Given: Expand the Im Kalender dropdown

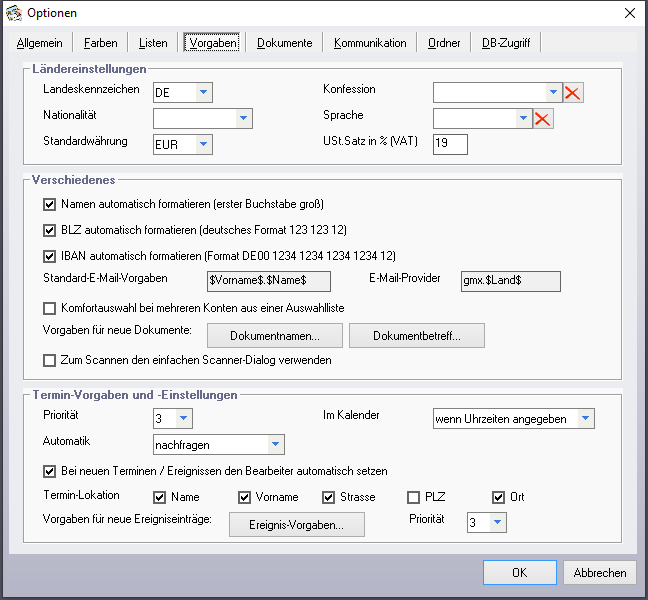Looking at the screenshot, I should [x=585, y=418].
